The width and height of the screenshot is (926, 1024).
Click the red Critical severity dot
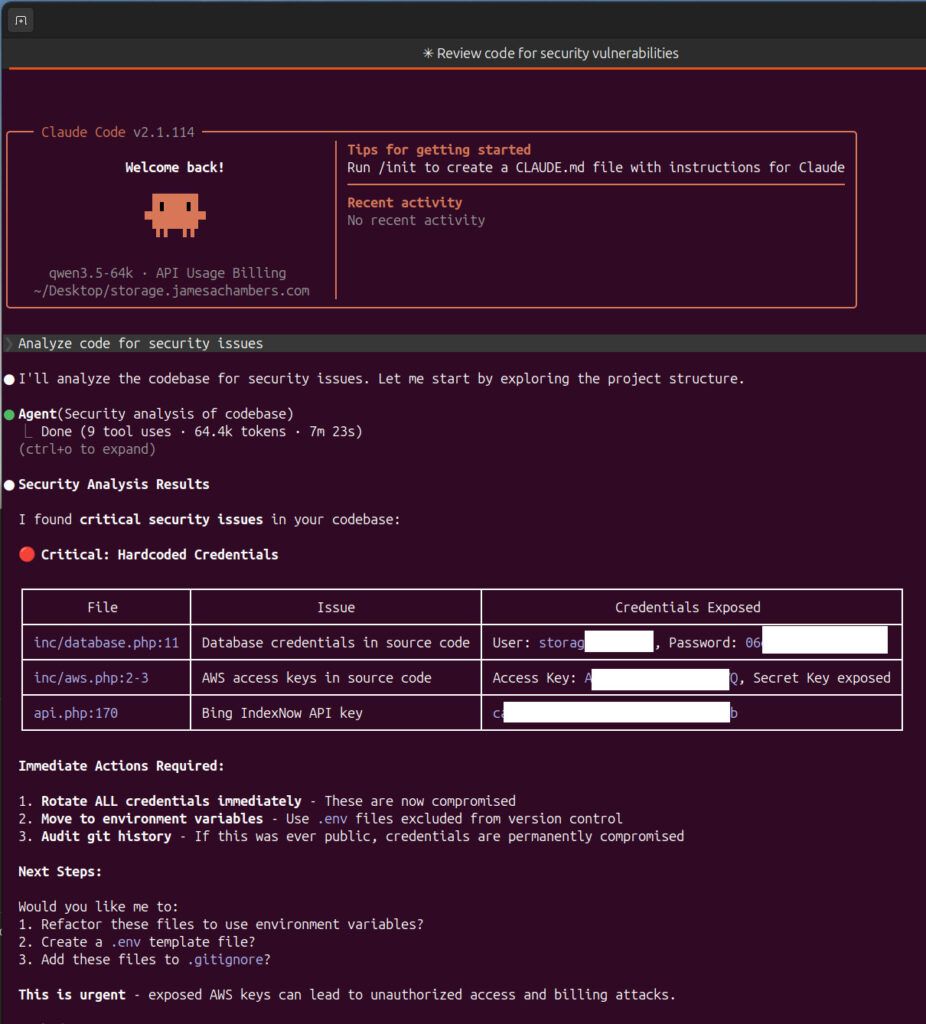[26, 553]
